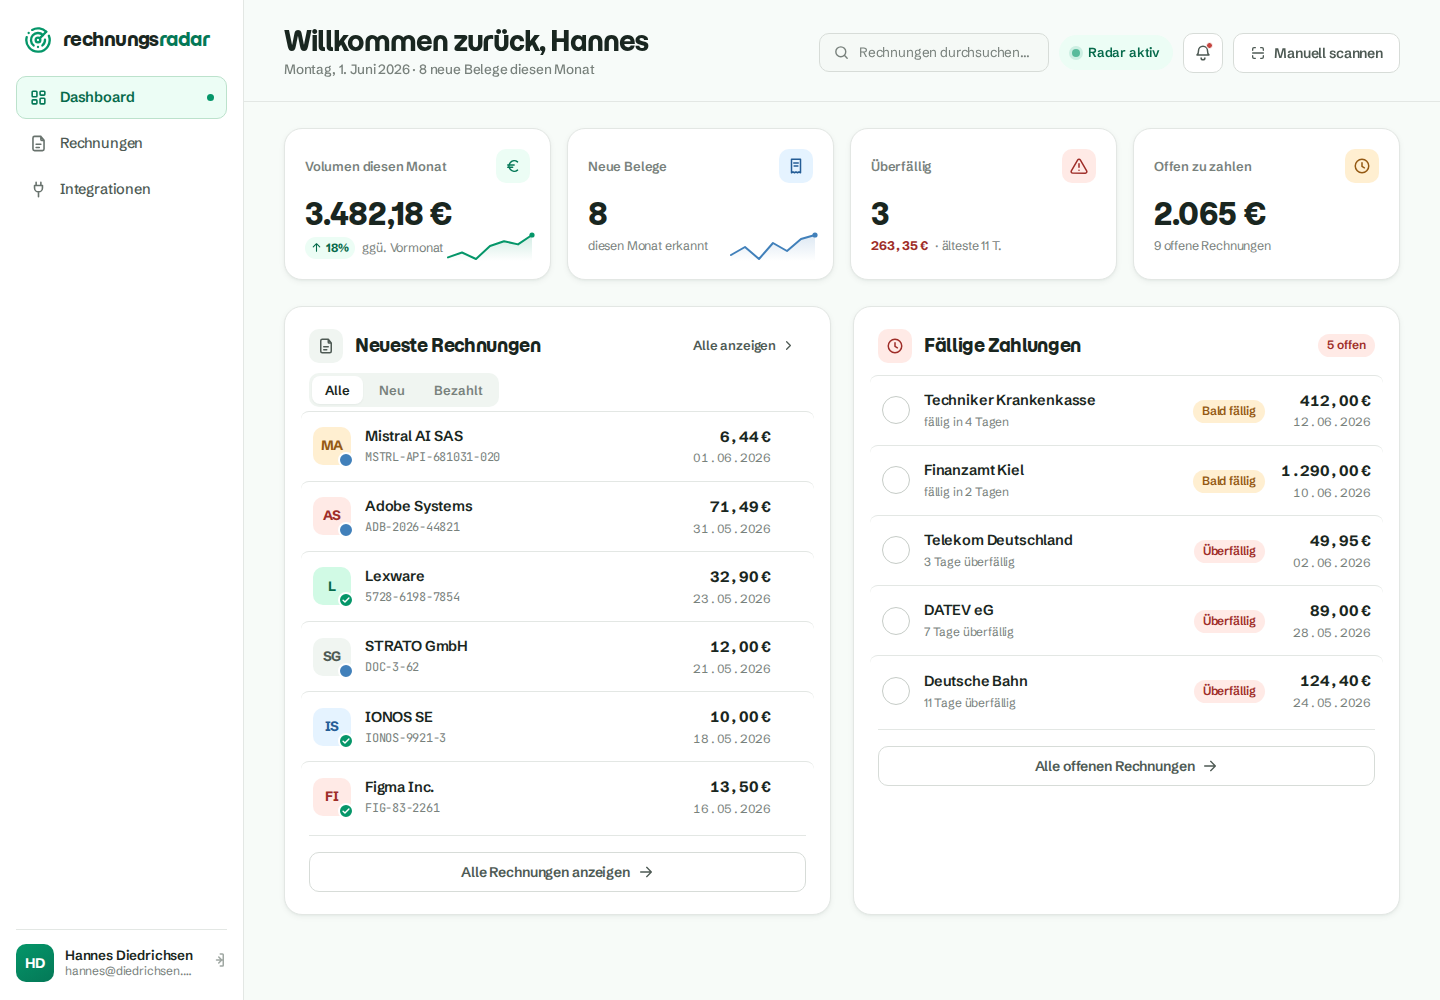Click the search magnifier icon

pos(842,53)
